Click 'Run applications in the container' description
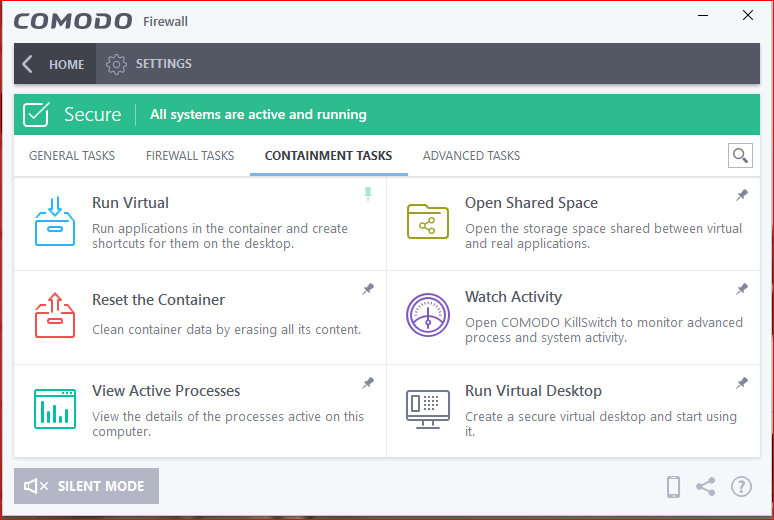Image resolution: width=774 pixels, height=520 pixels. 220,236
